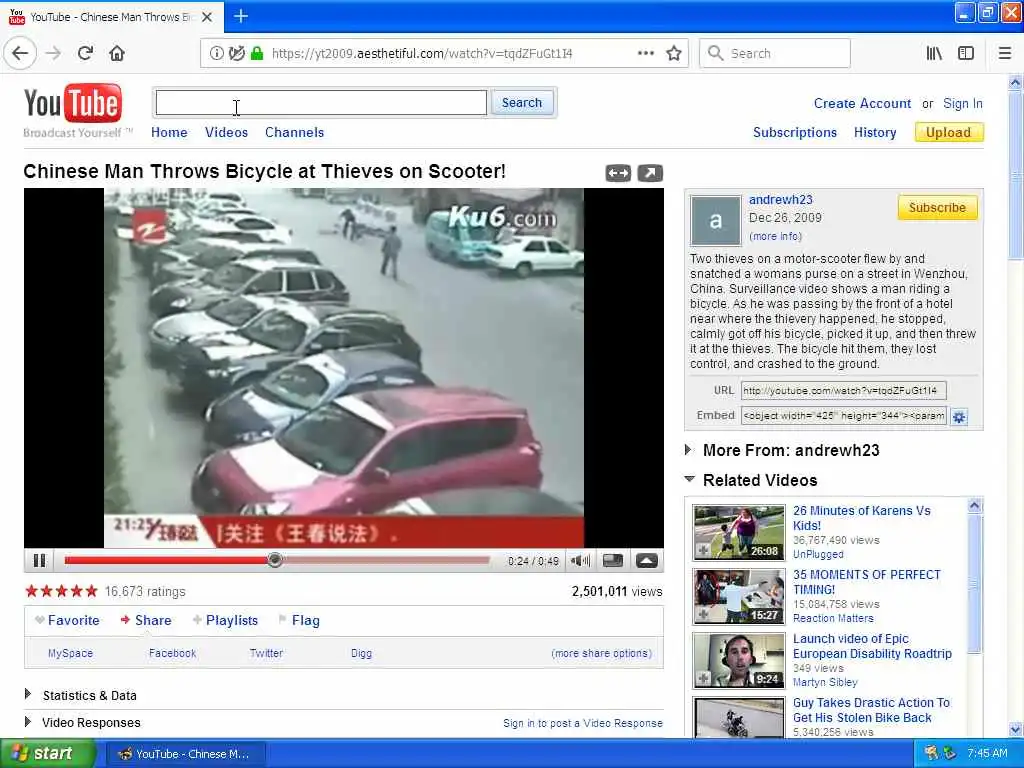Pop out the video with the arrow icon
The width and height of the screenshot is (1024, 768).
tap(650, 173)
